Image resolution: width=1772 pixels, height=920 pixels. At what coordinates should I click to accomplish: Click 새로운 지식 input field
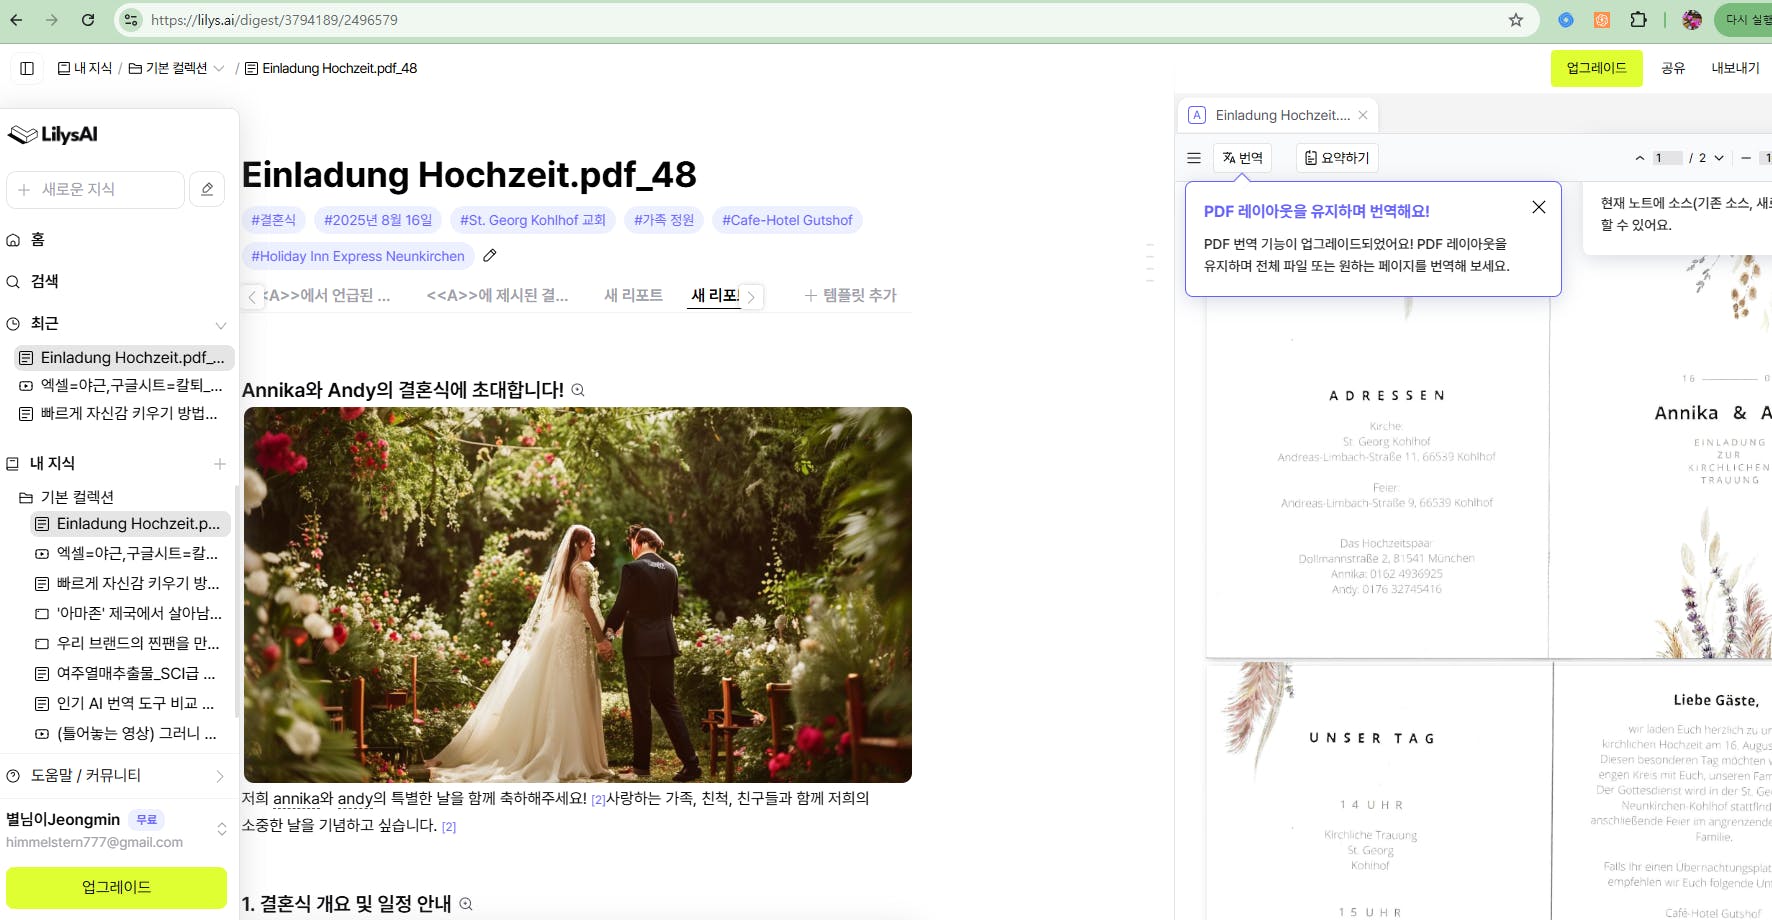[96, 189]
